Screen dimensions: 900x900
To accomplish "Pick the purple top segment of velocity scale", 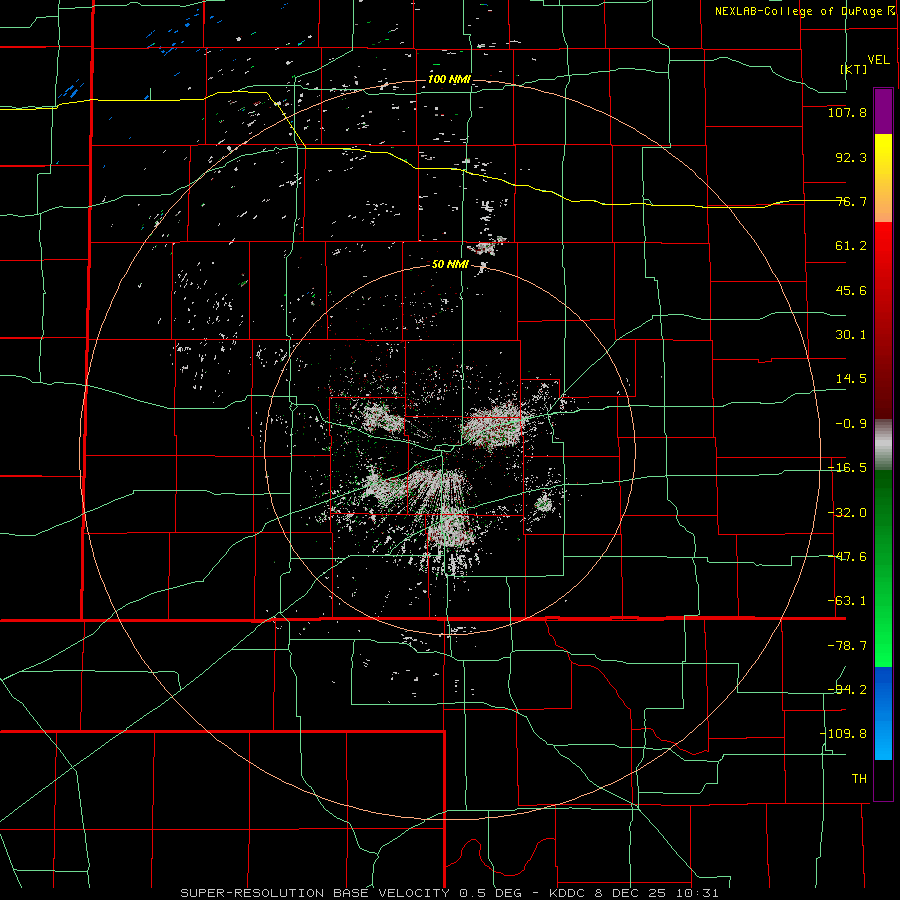I will coord(883,111).
